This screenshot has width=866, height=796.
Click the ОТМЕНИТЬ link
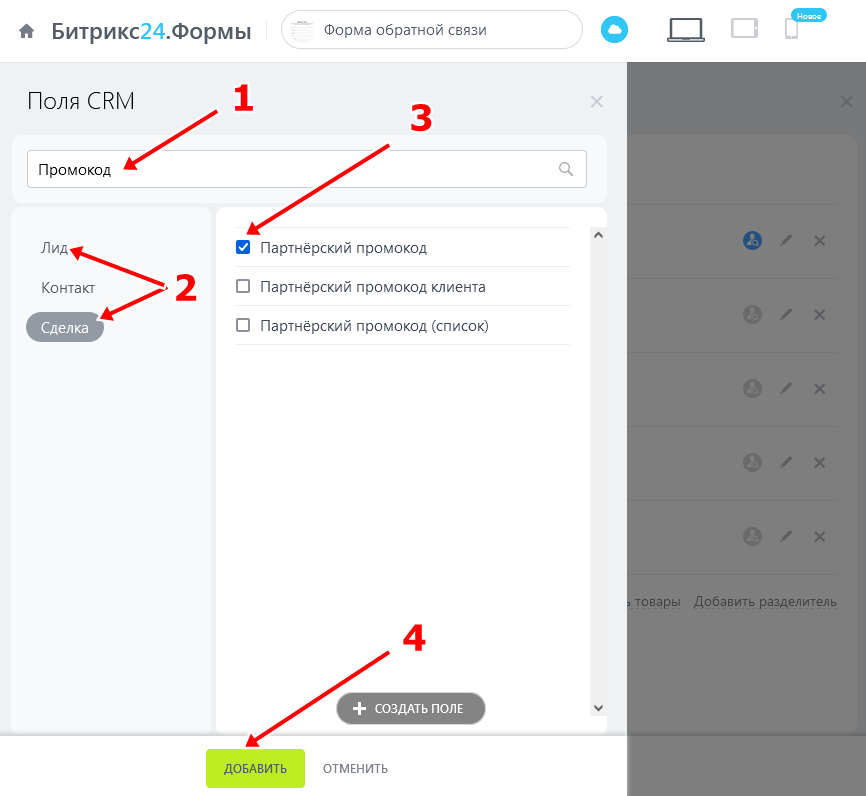click(x=355, y=768)
